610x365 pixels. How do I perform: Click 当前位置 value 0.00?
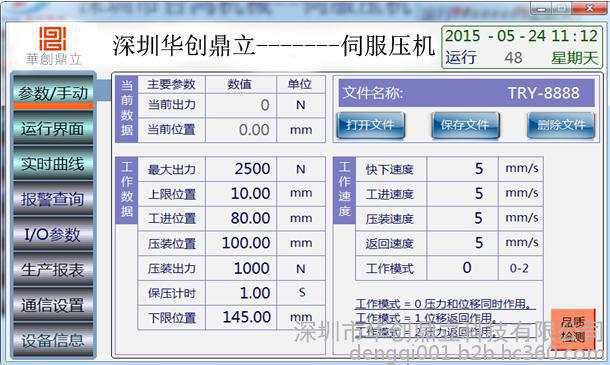pyautogui.click(x=241, y=130)
